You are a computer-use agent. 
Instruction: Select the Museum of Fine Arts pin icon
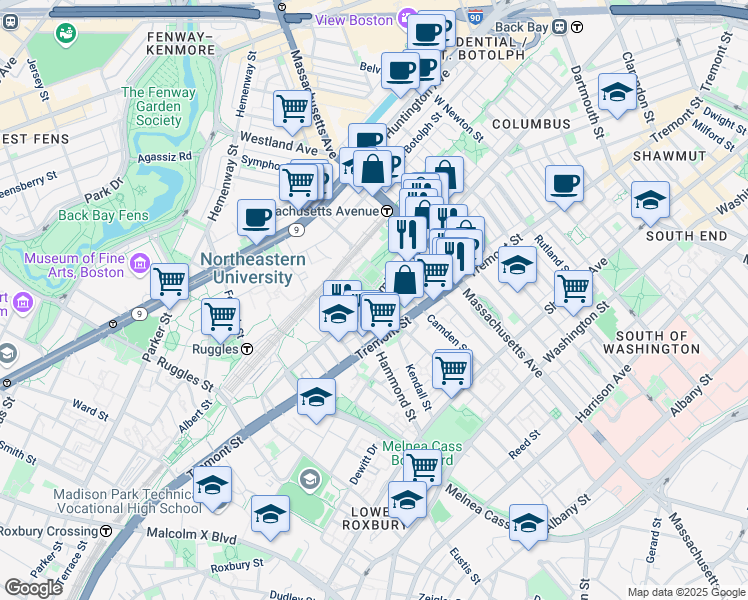[140, 263]
